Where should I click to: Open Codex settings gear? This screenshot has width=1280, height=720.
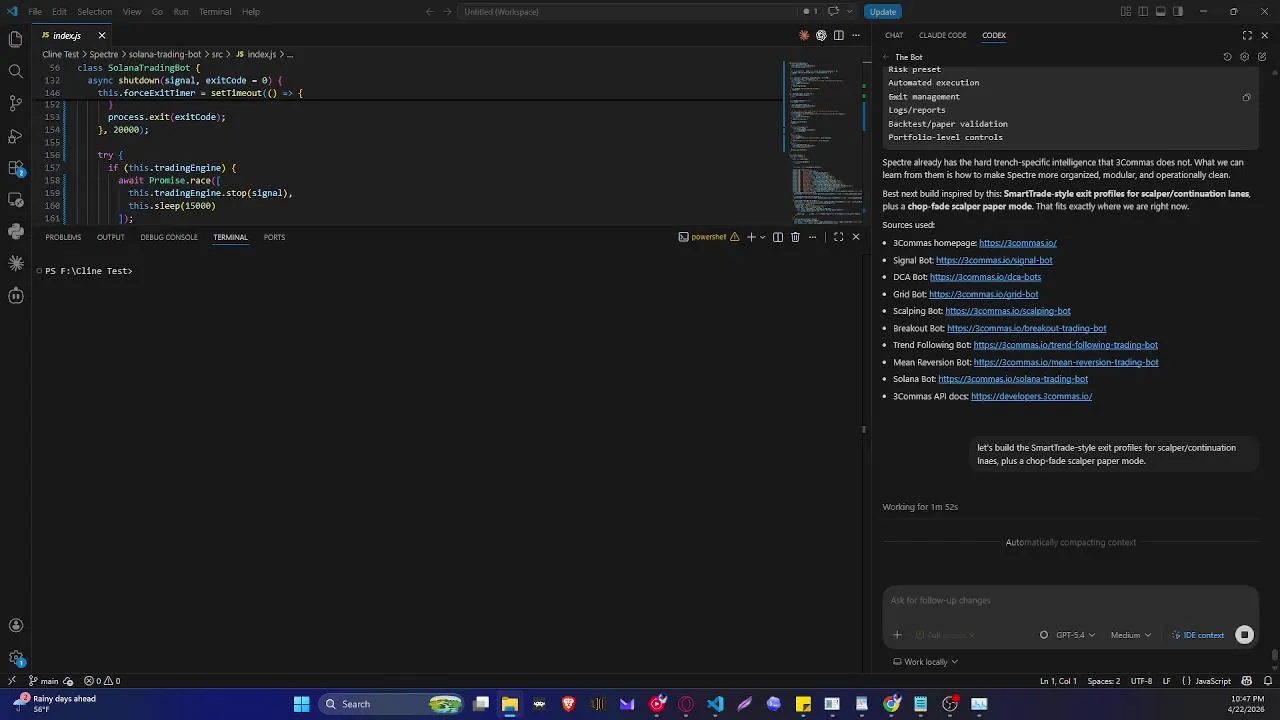[x=1245, y=57]
